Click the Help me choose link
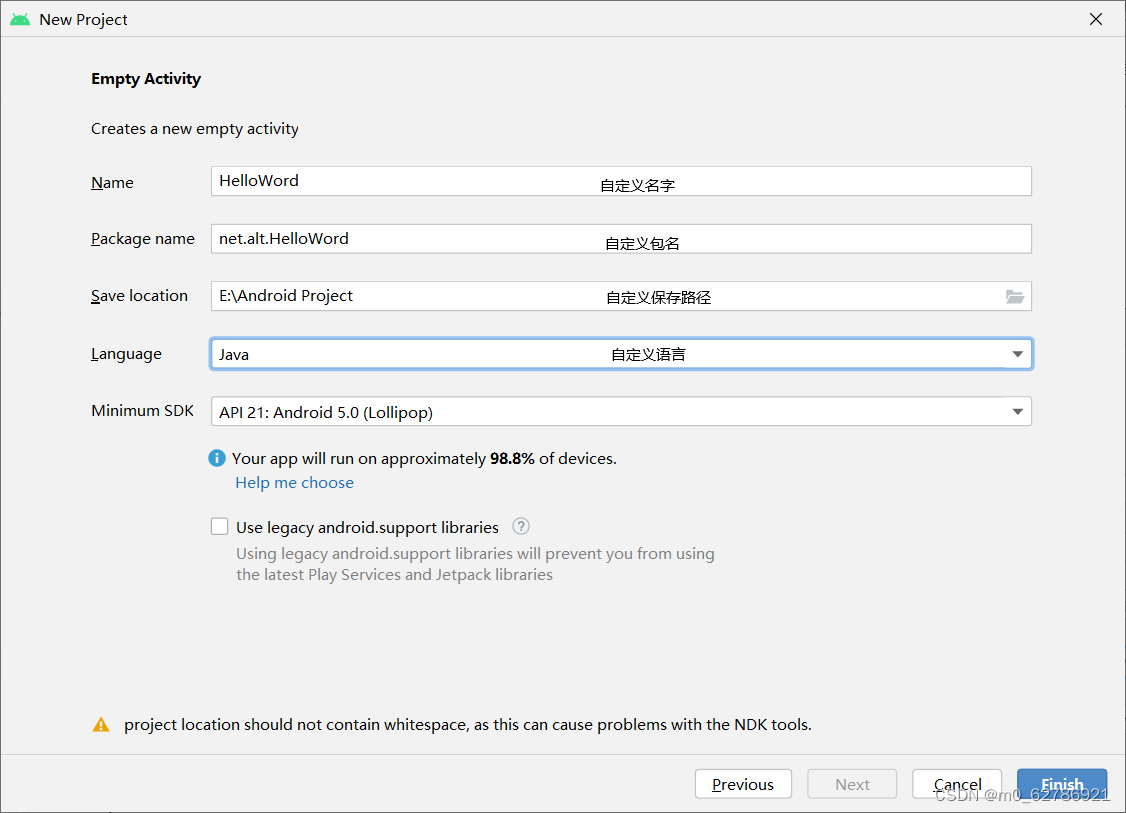The height and width of the screenshot is (813, 1126). [x=294, y=482]
